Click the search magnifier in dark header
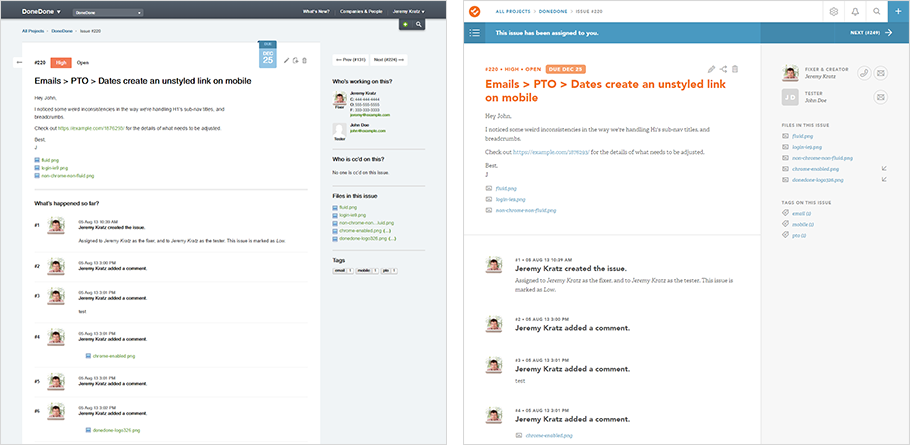 click(419, 23)
